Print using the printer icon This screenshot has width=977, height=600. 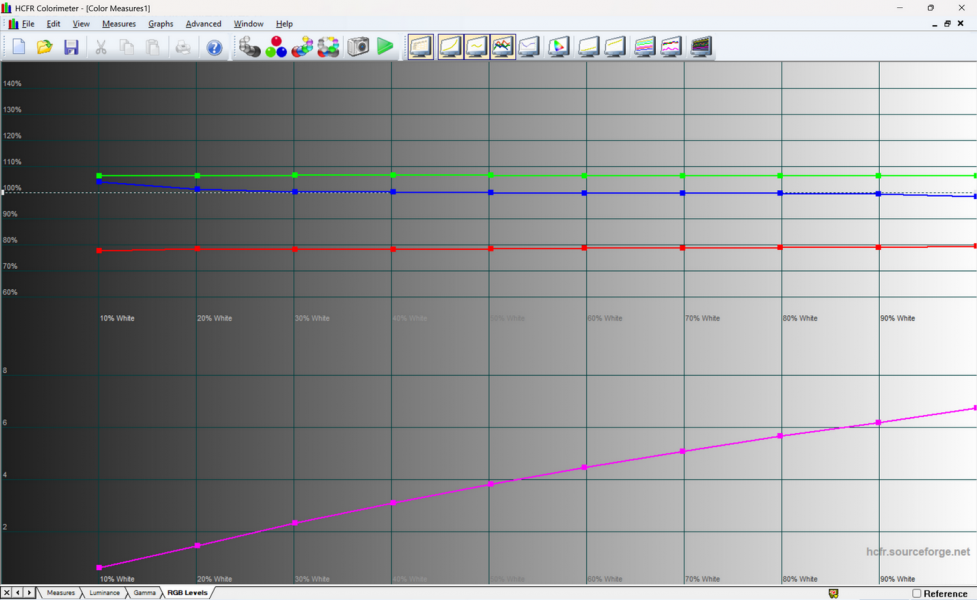coord(183,47)
